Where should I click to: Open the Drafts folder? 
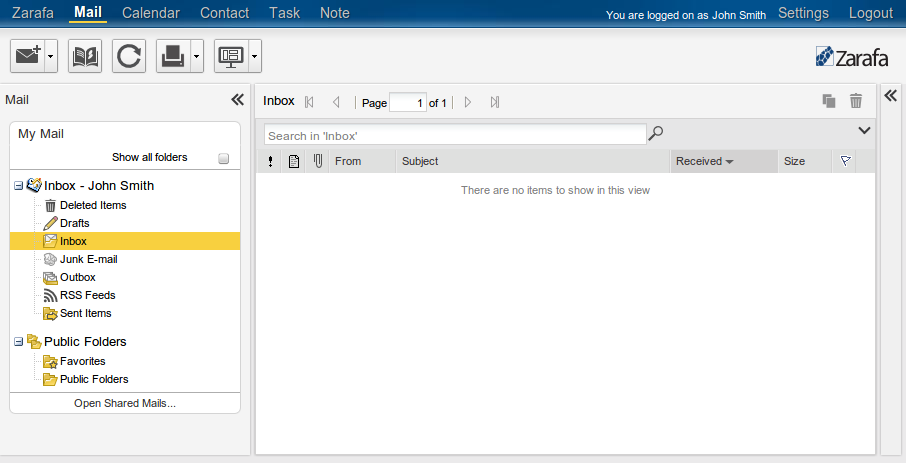(75, 223)
